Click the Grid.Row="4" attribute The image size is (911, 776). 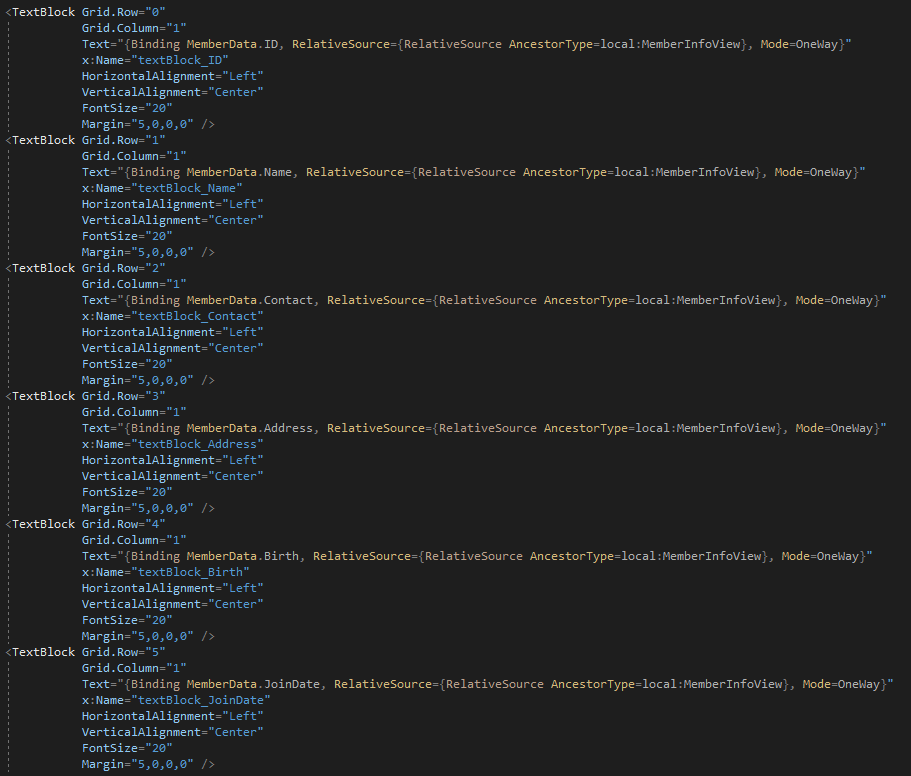(x=123, y=524)
